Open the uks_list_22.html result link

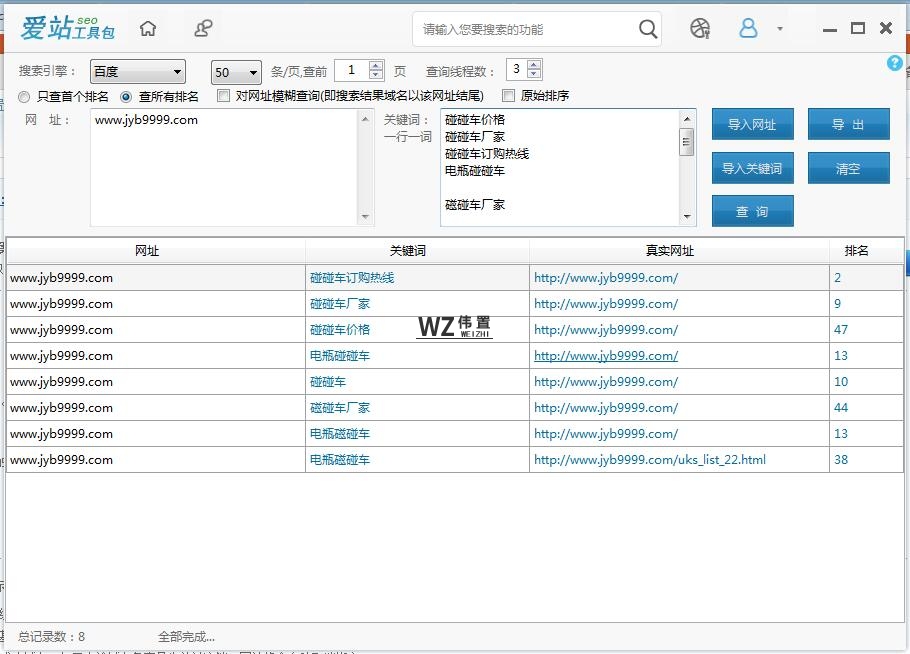(x=649, y=460)
